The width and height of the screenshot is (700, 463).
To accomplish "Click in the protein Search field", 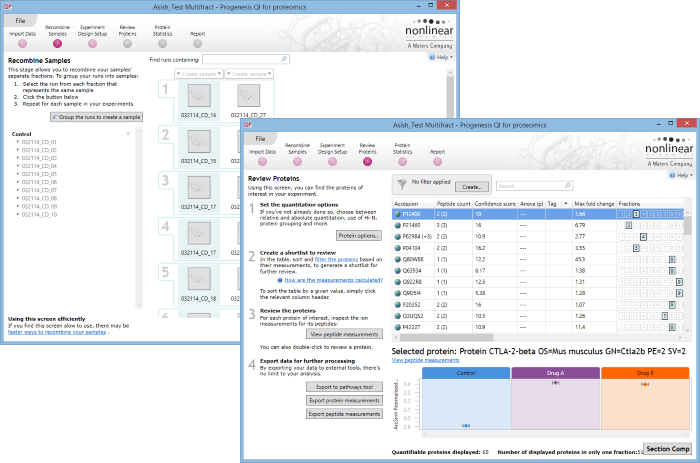I will coord(530,186).
